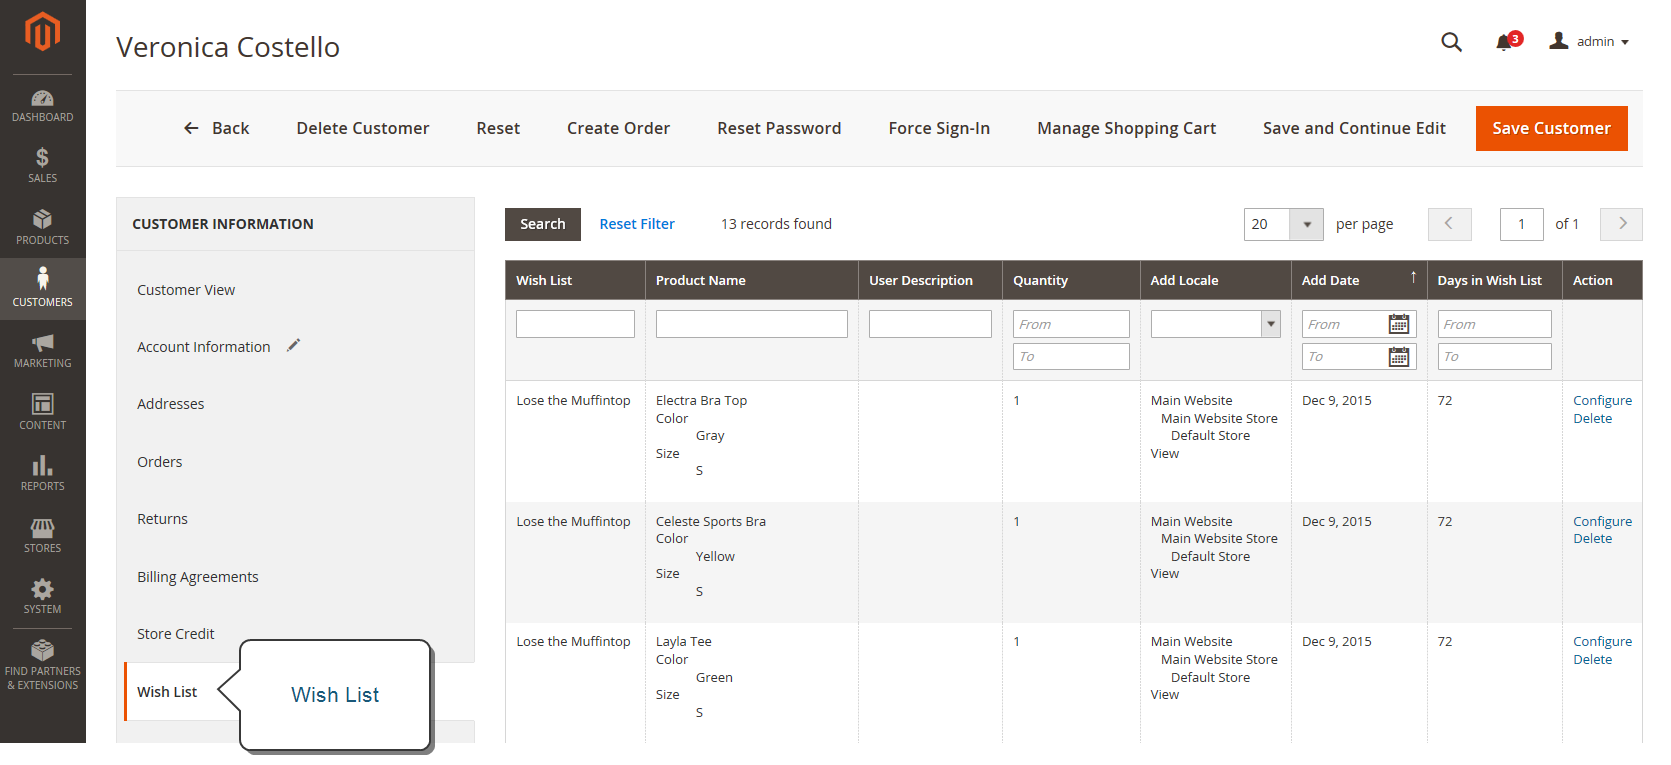Focus the Product Name filter field
The width and height of the screenshot is (1671, 765).
click(752, 324)
